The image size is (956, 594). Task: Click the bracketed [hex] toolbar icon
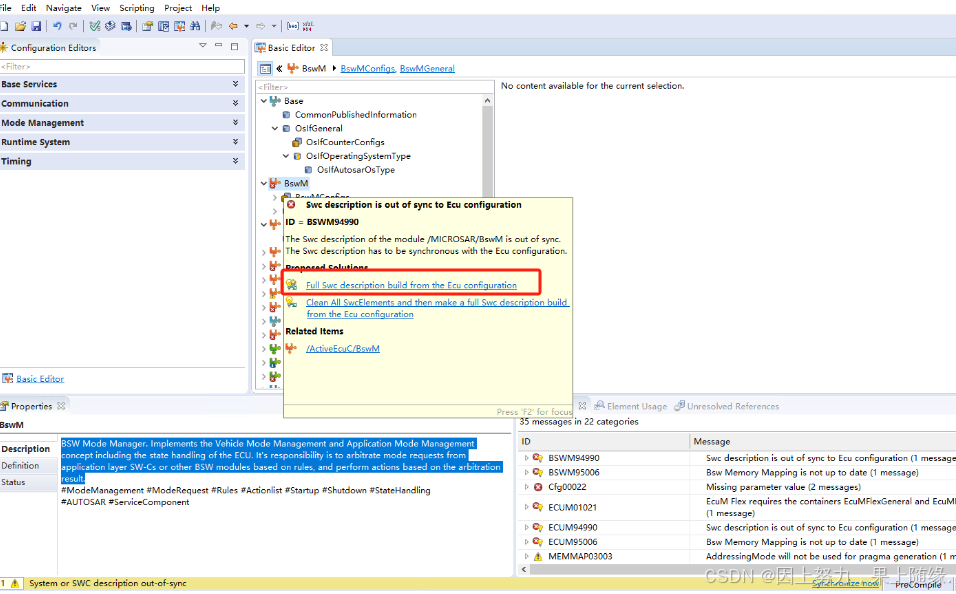pos(293,26)
